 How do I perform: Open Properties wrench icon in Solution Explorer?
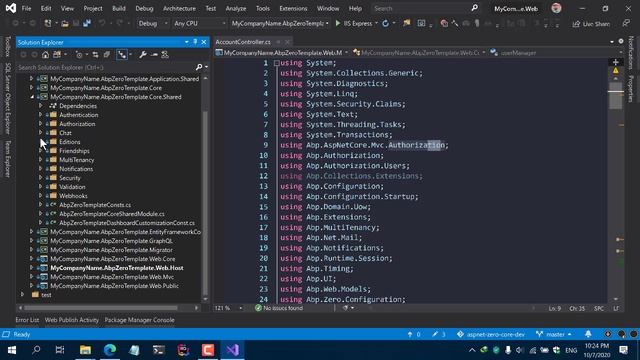143,55
